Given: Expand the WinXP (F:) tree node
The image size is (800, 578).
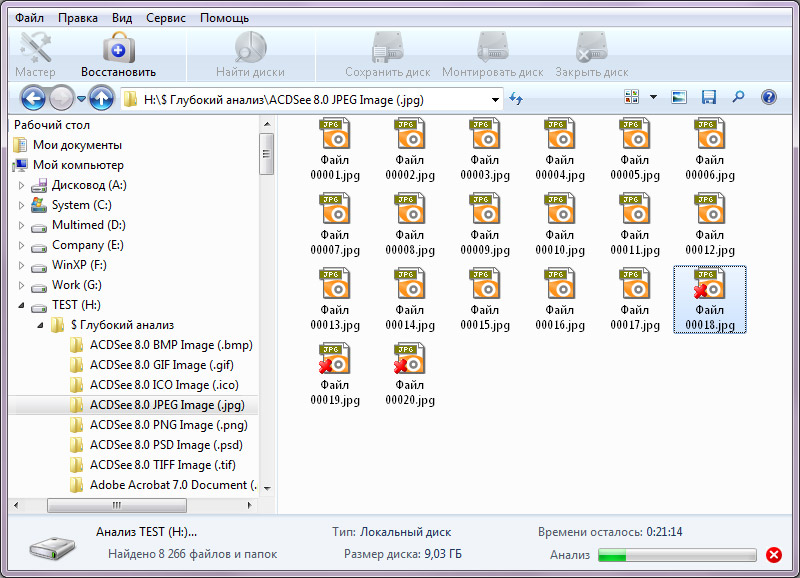Looking at the screenshot, I should [21, 265].
